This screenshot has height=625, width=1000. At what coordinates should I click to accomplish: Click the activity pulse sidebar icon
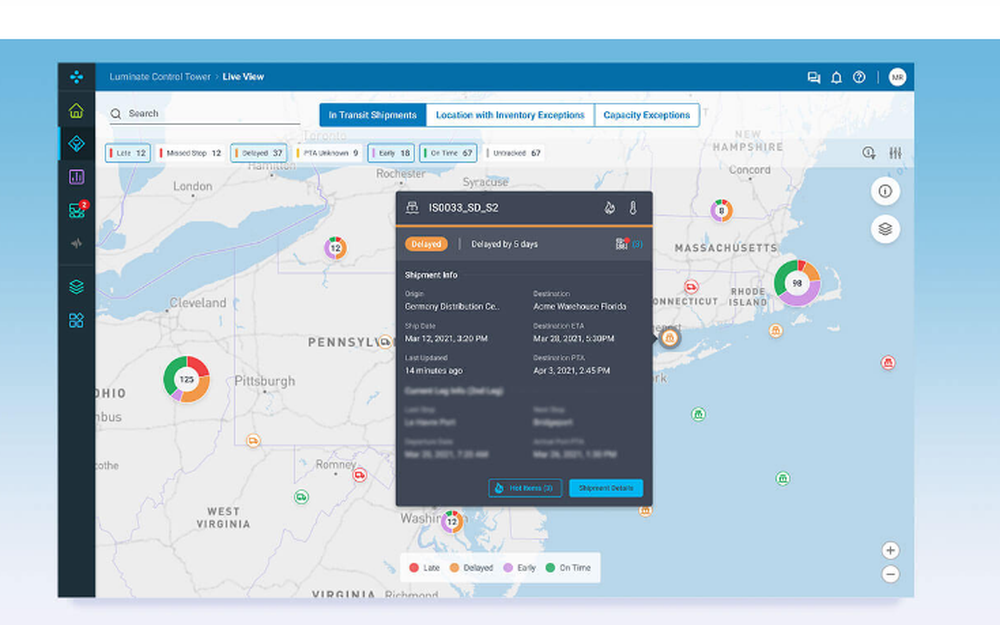click(x=76, y=243)
